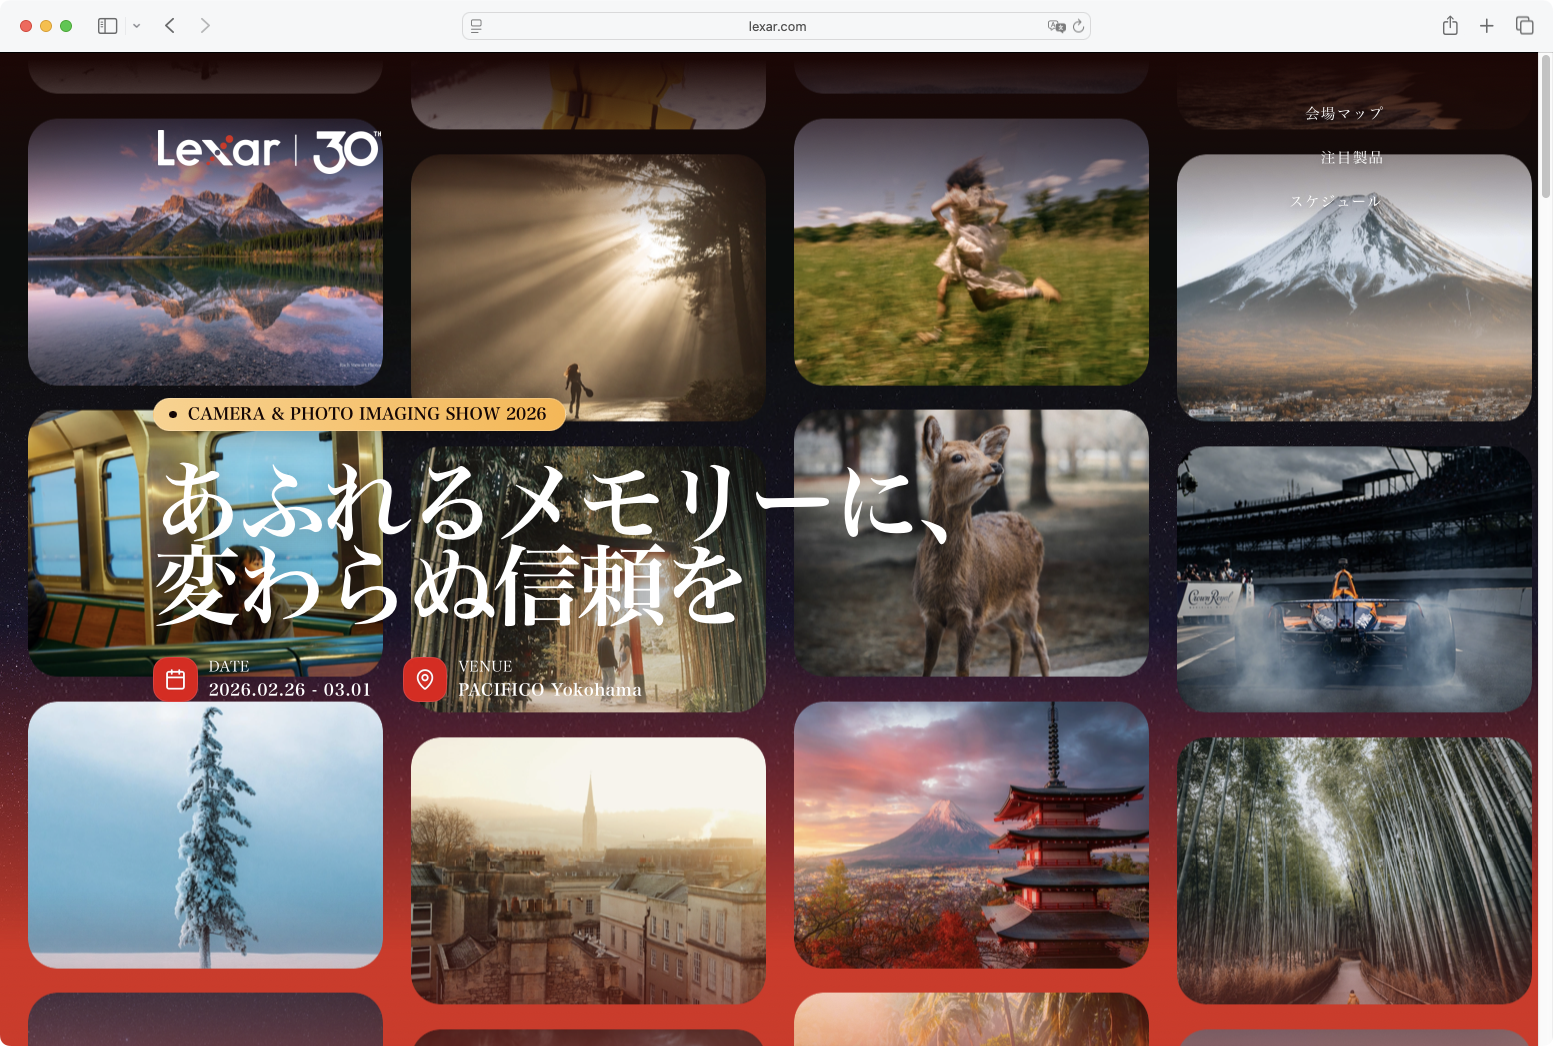Click the address bar showing lexar.com

coord(777,26)
